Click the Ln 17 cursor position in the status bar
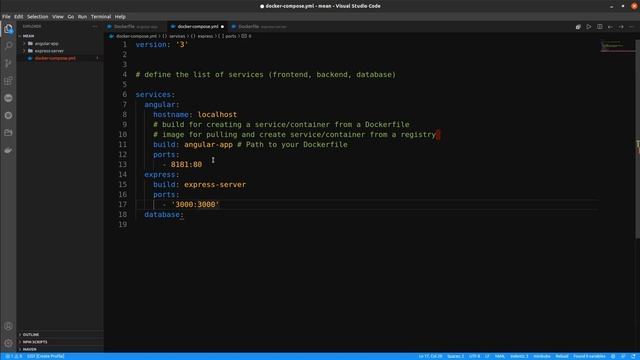 [x=430, y=356]
